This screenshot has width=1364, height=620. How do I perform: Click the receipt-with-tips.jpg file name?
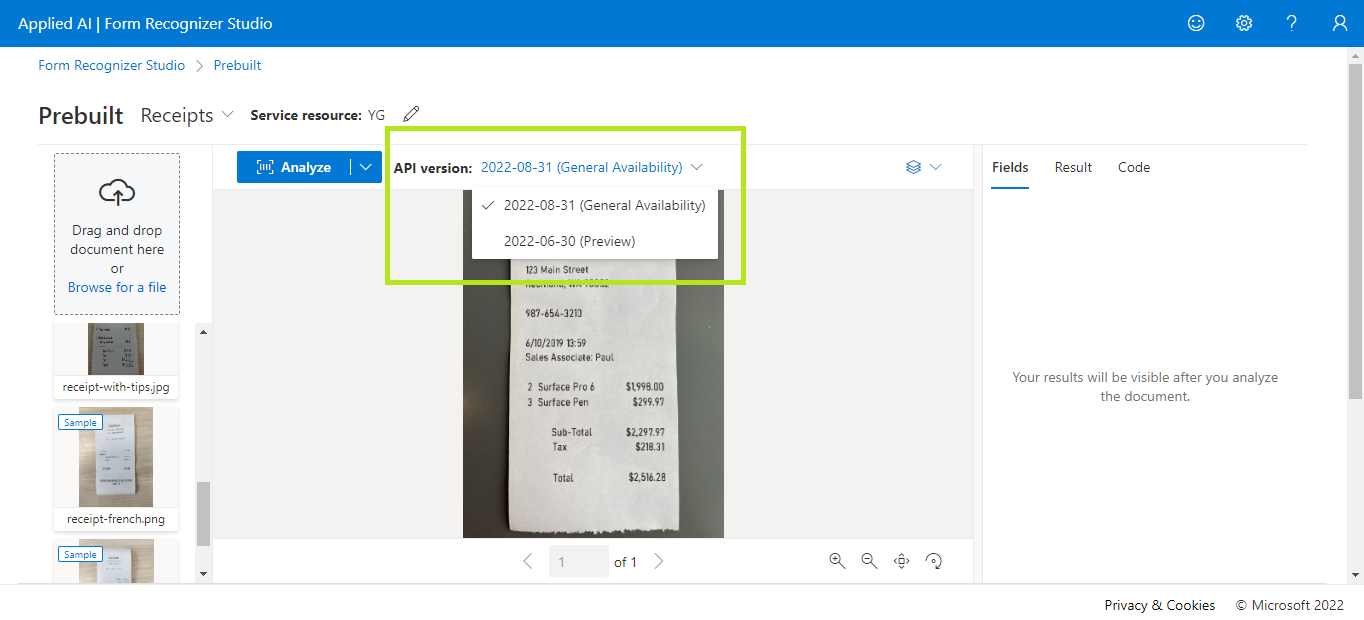point(116,387)
